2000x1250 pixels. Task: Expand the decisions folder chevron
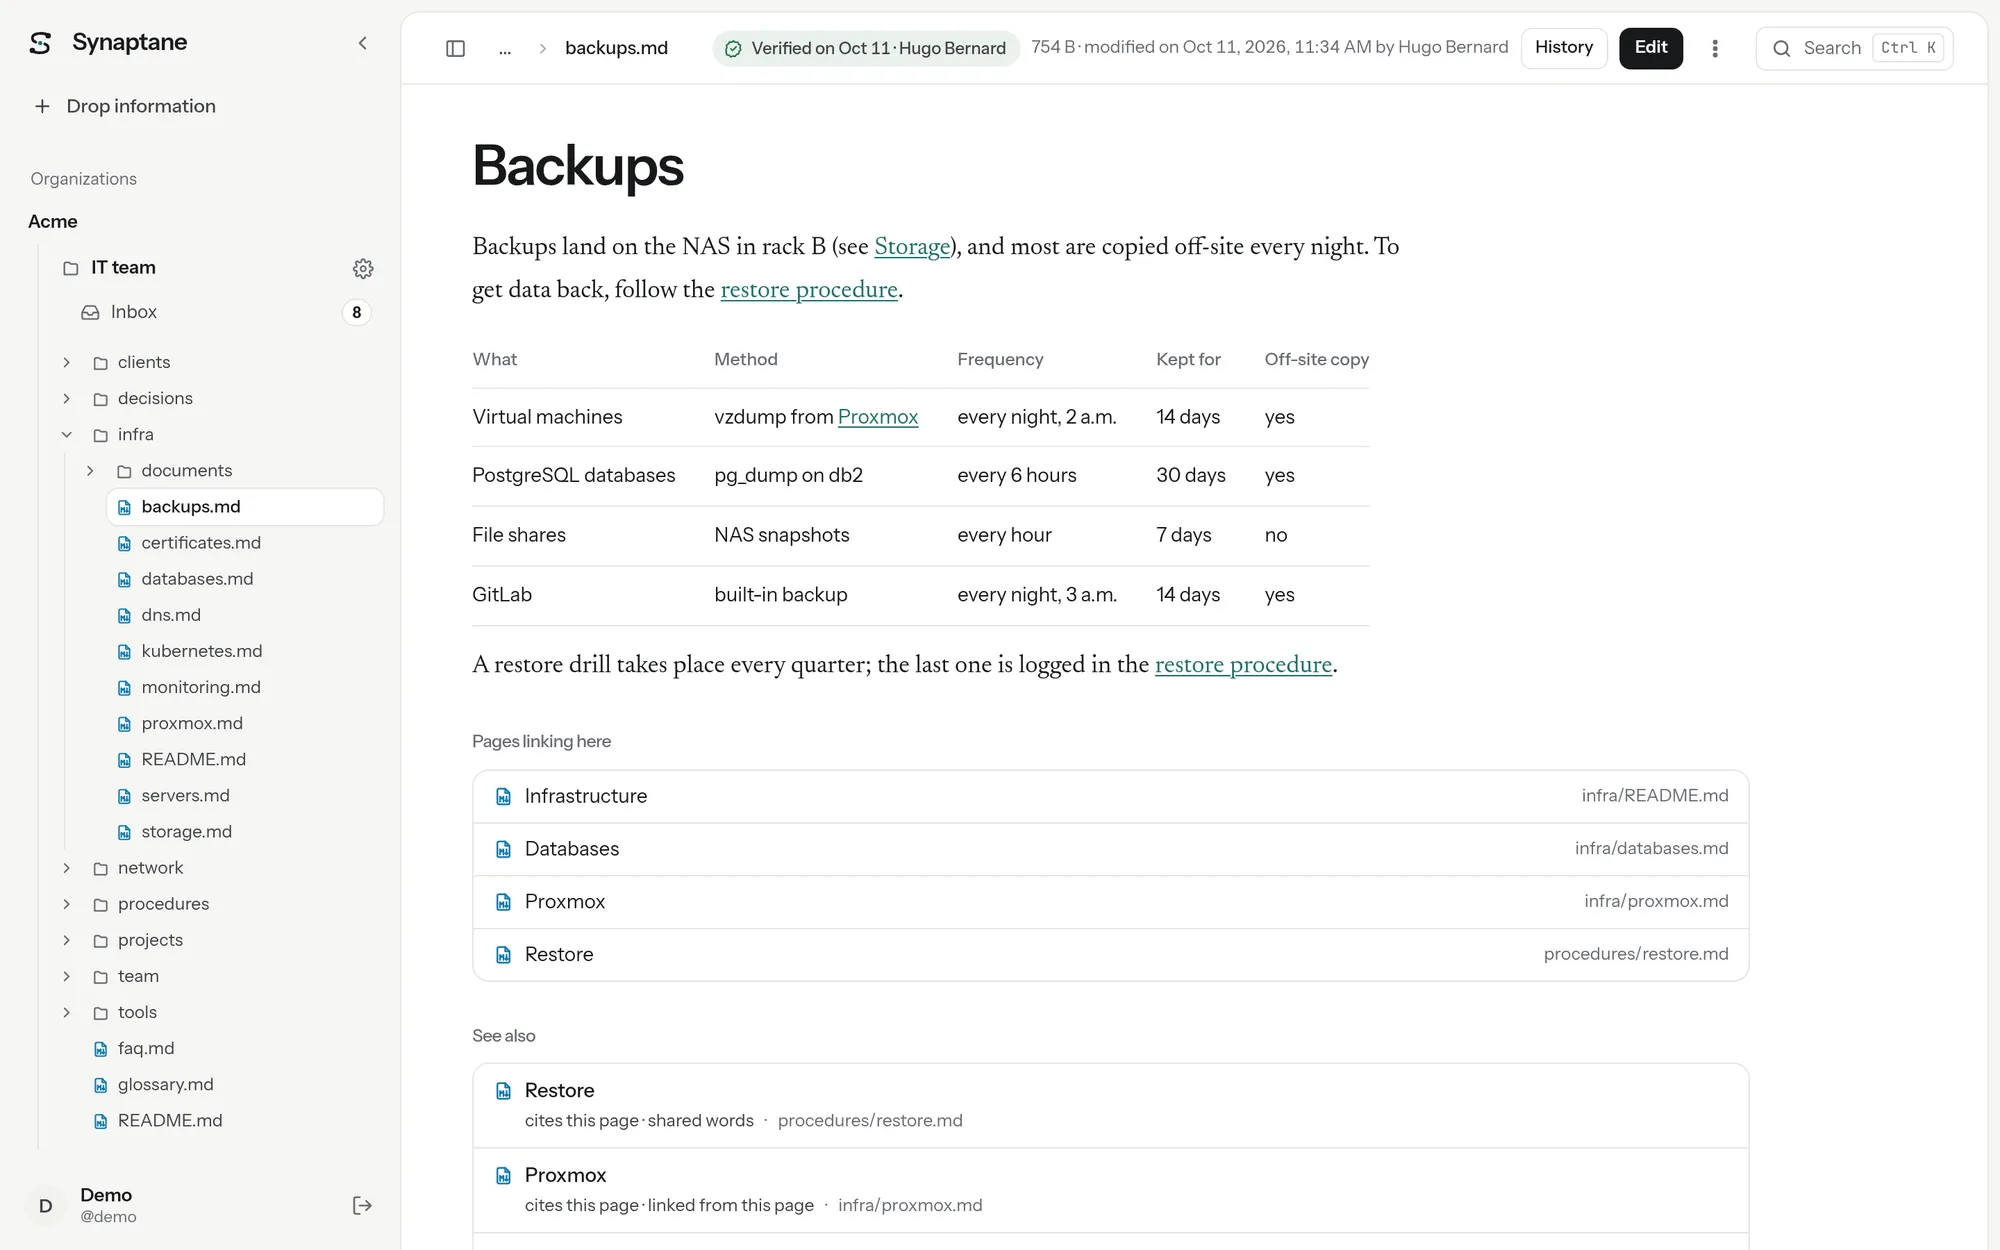coord(66,398)
